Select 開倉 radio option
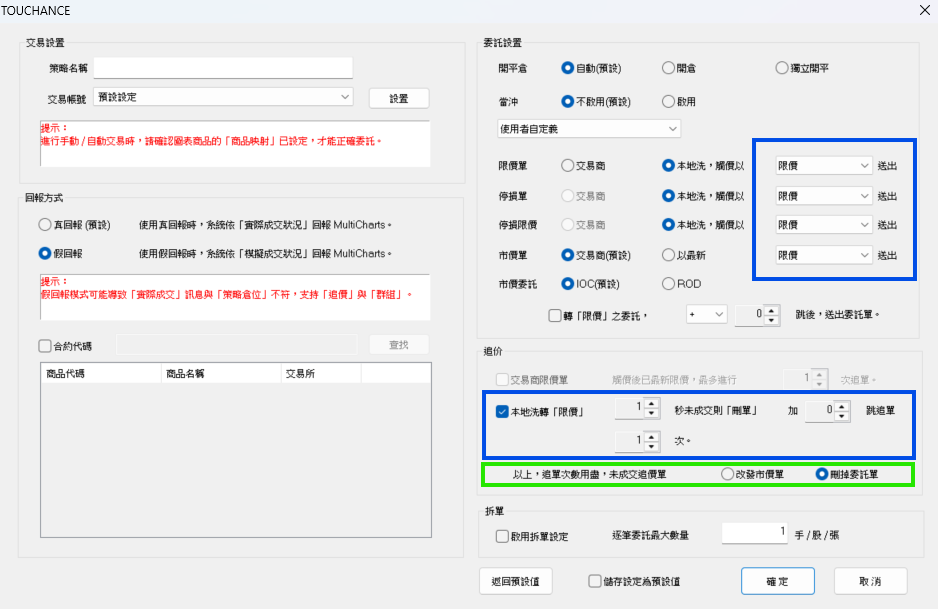The width and height of the screenshot is (938, 609). pos(668,68)
